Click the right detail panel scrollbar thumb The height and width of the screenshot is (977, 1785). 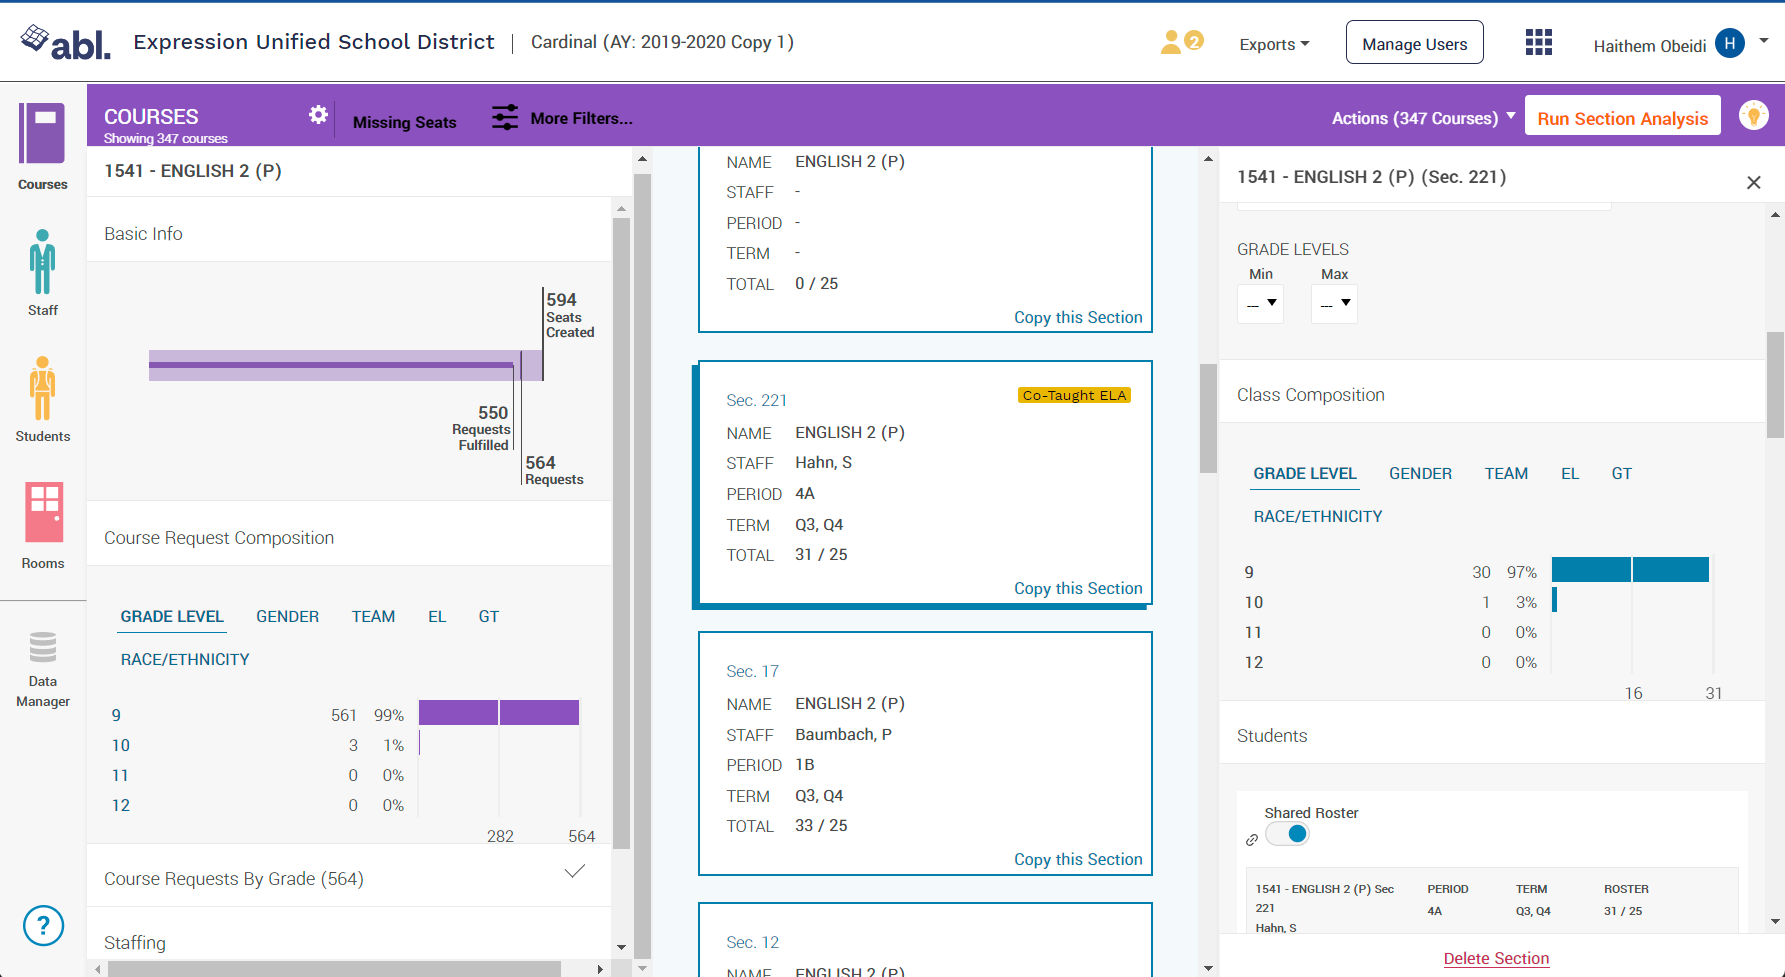1775,385
